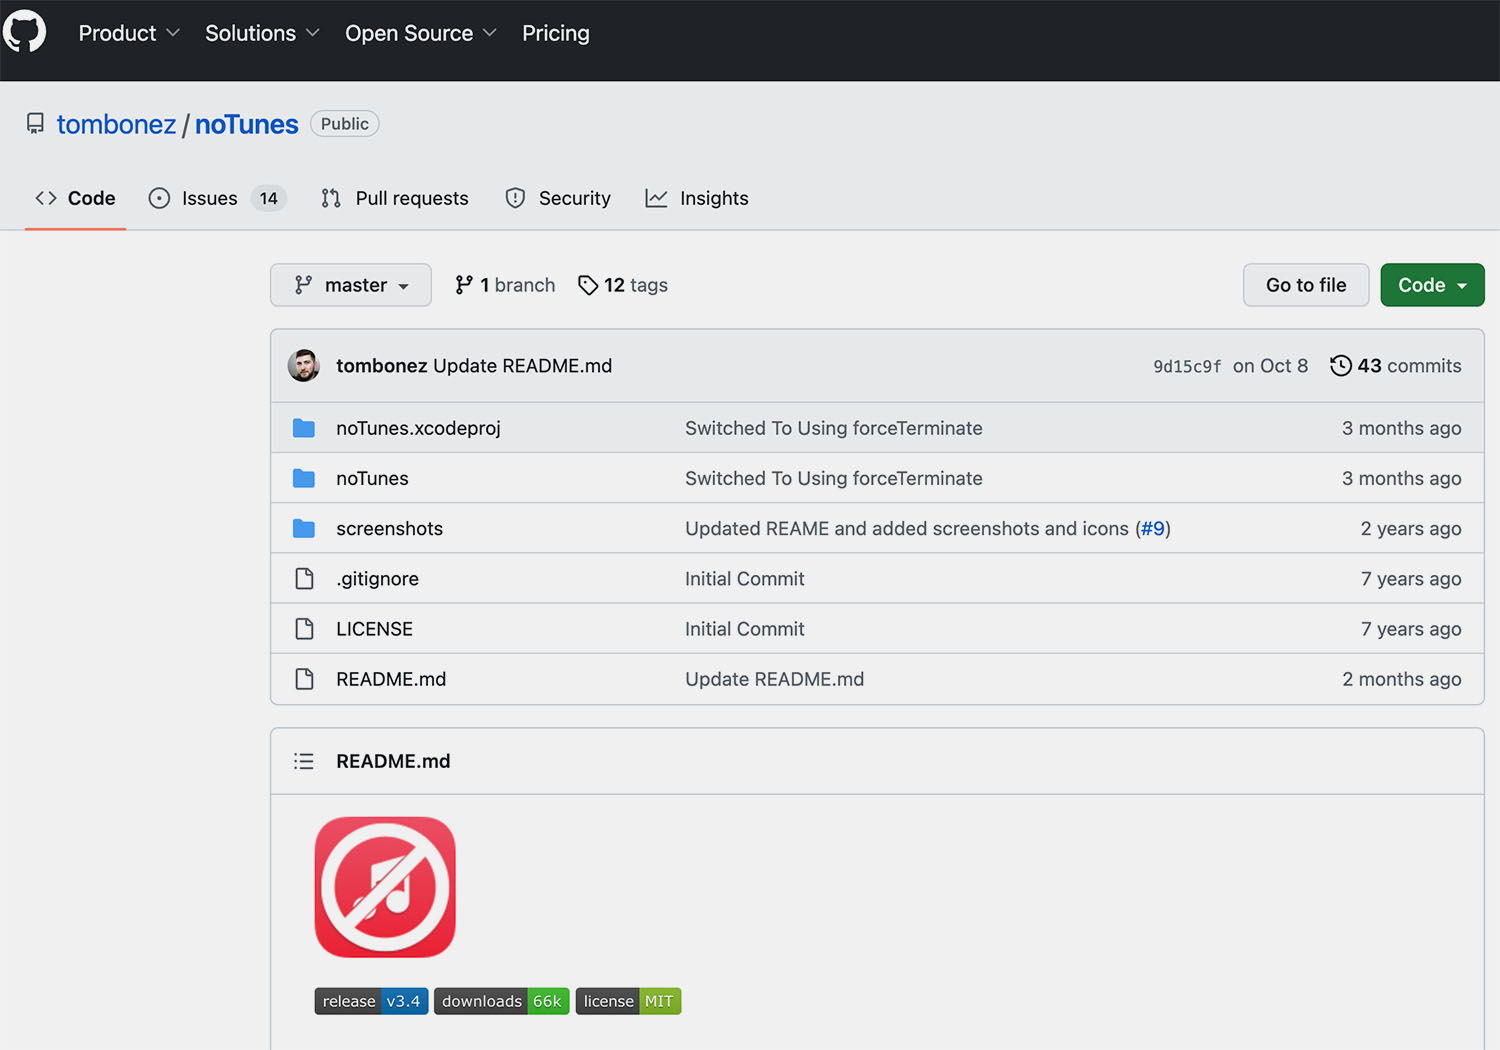
Task: Click the tags label icon
Action: 588,286
